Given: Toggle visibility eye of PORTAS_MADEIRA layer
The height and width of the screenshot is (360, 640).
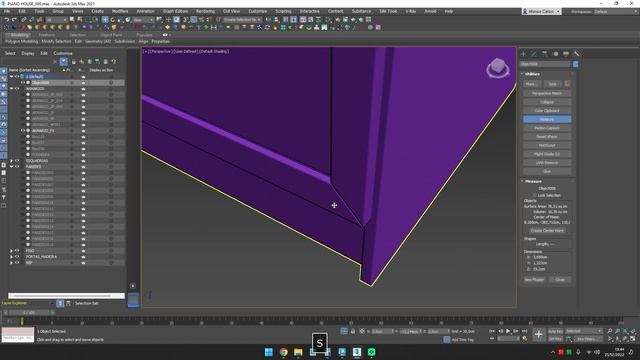Looking at the screenshot, I should [17, 257].
